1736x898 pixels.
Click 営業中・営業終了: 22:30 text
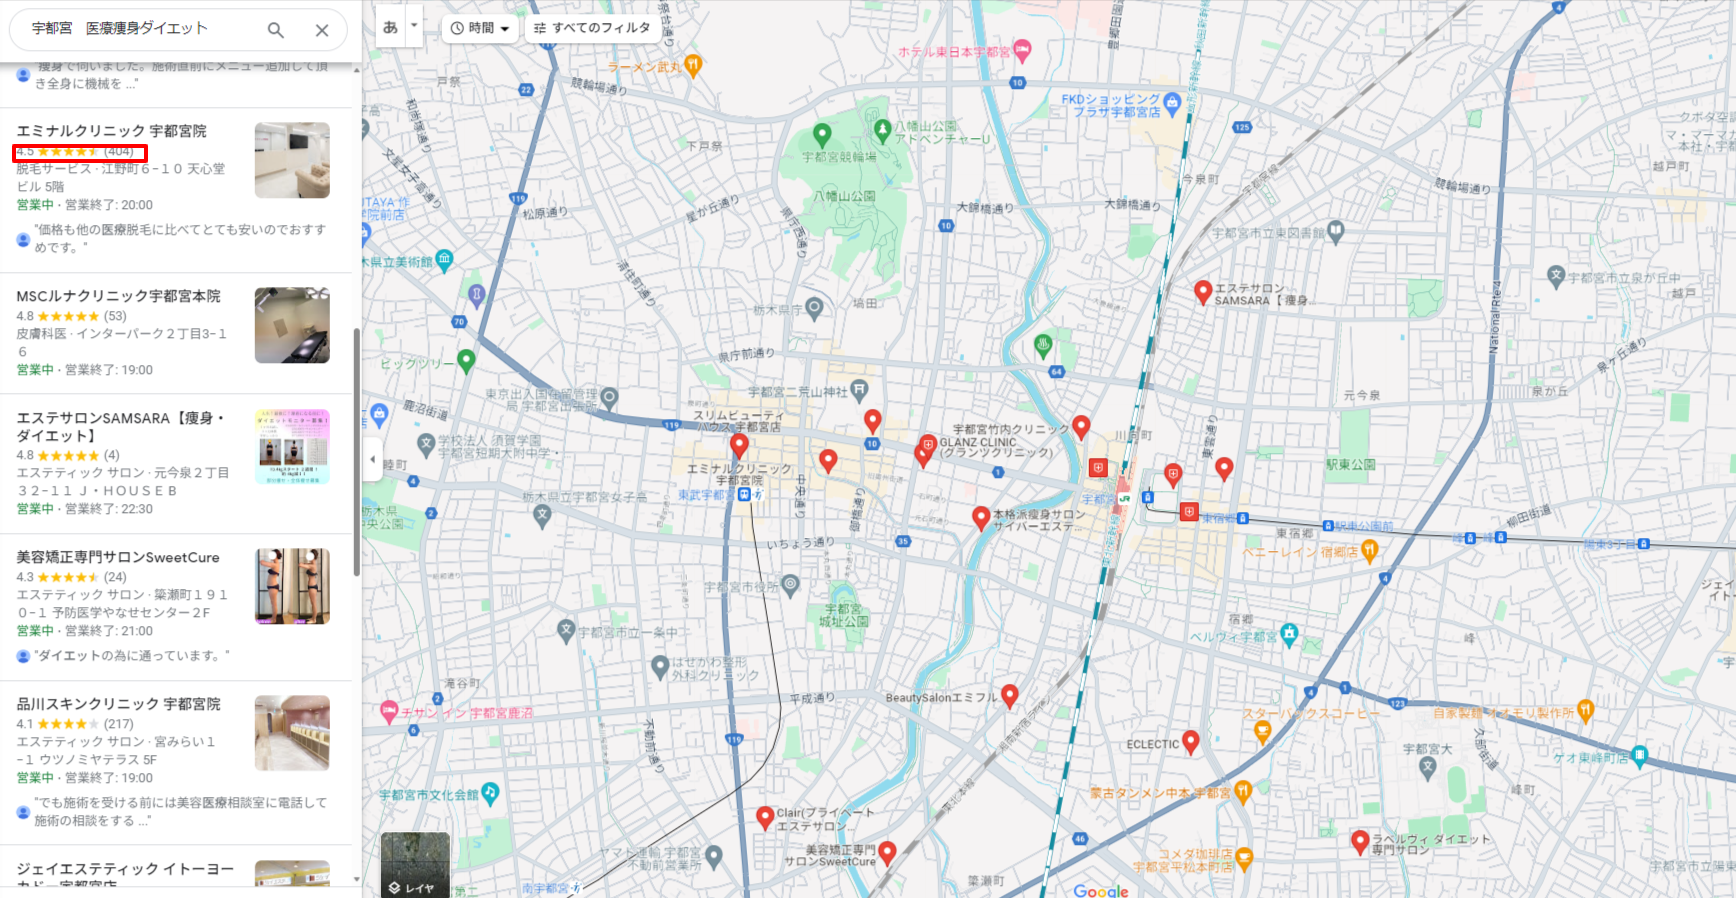85,509
